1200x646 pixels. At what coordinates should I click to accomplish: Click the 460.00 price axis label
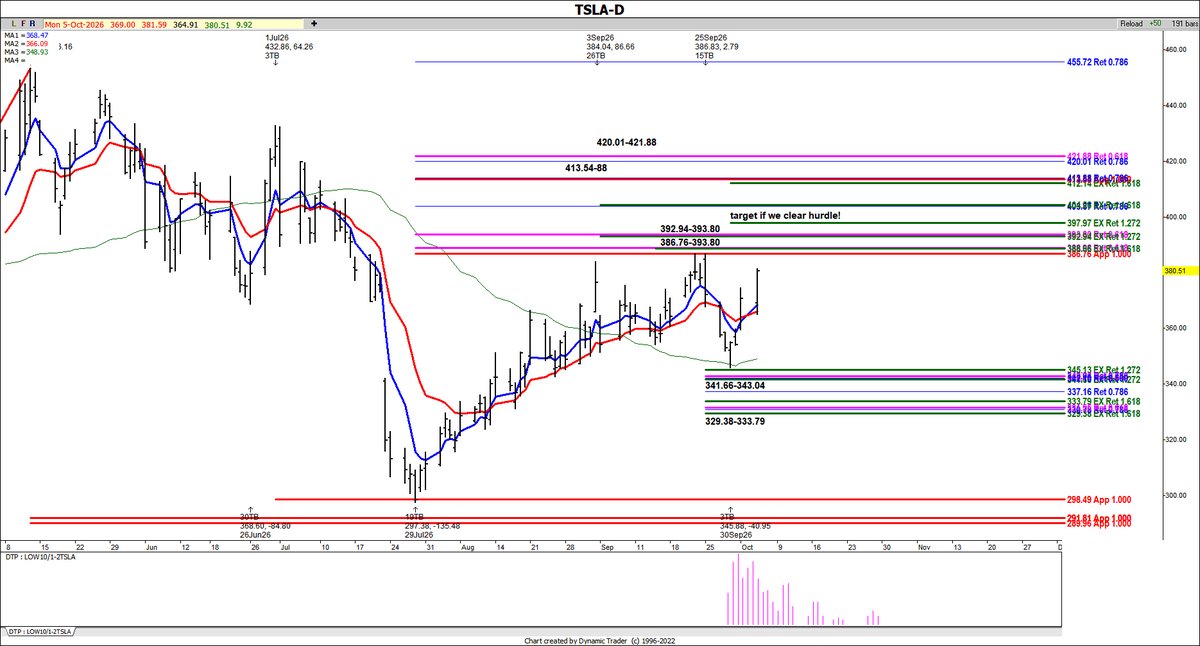[x=1174, y=49]
